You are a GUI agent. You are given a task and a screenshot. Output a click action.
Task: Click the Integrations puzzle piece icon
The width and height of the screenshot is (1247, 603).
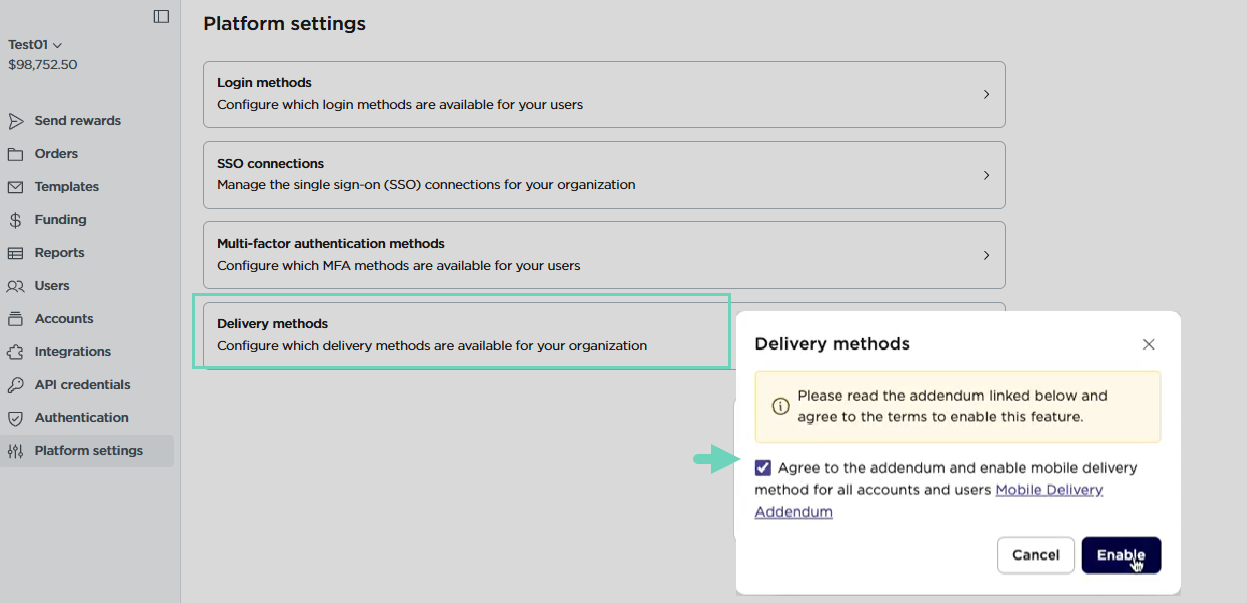pos(15,352)
